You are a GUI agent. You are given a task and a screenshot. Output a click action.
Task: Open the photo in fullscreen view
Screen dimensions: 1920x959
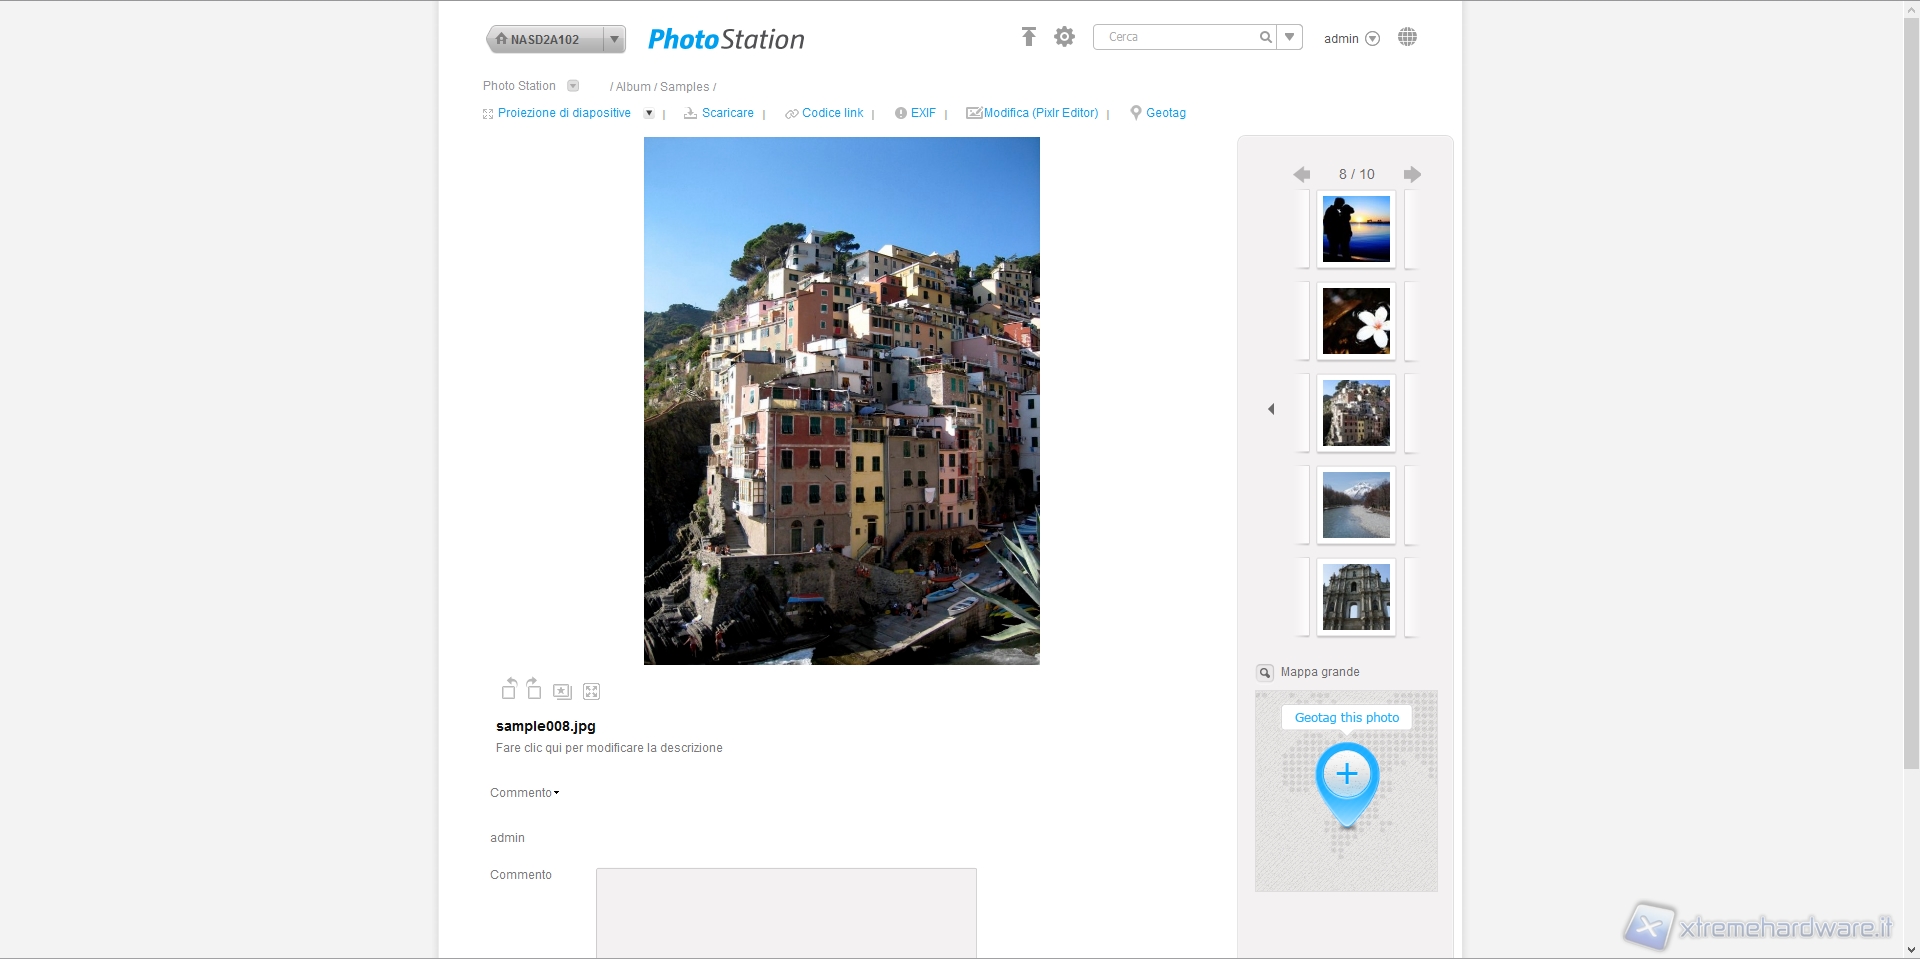(x=591, y=691)
